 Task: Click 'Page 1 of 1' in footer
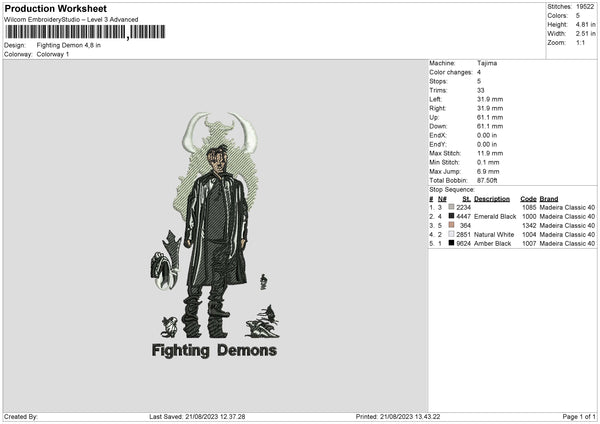[x=579, y=417]
